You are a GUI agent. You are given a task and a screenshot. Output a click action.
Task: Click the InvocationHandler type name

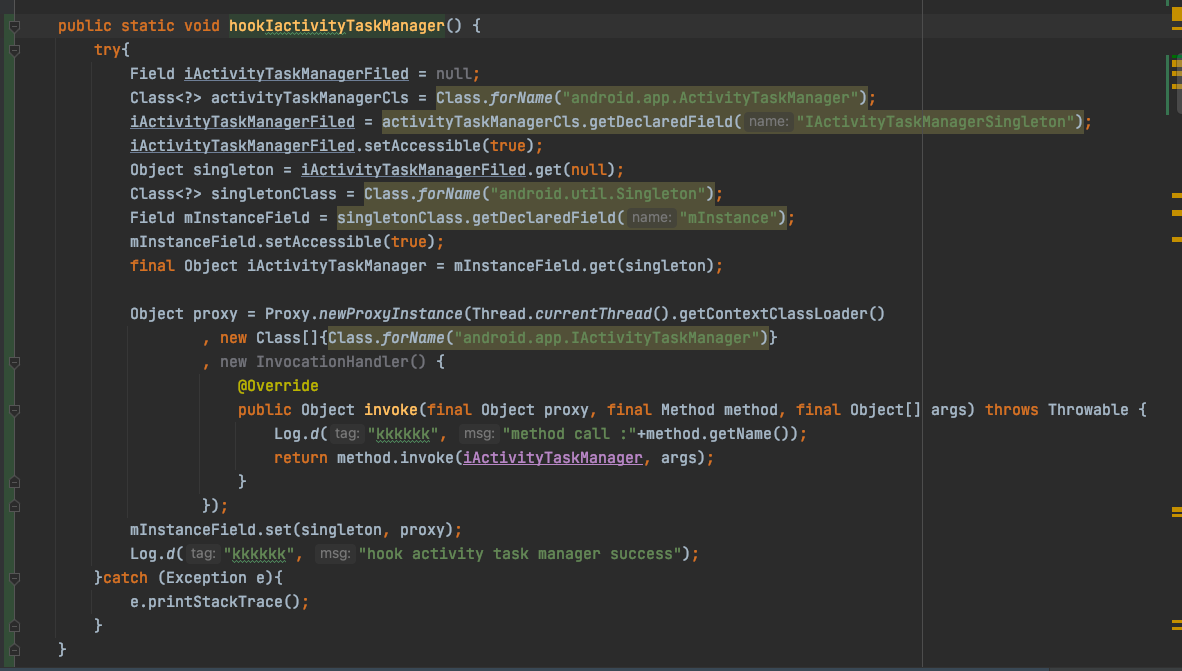[332, 362]
